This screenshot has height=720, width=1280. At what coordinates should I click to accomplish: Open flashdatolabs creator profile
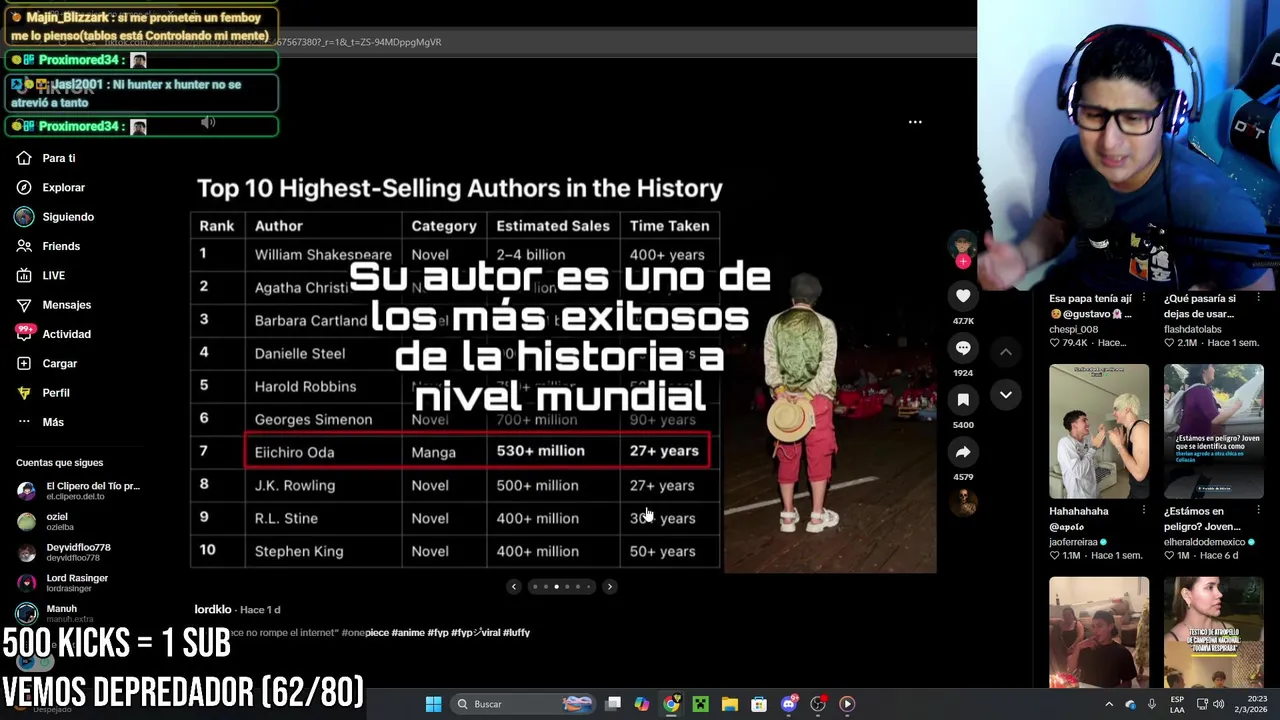[1192, 329]
